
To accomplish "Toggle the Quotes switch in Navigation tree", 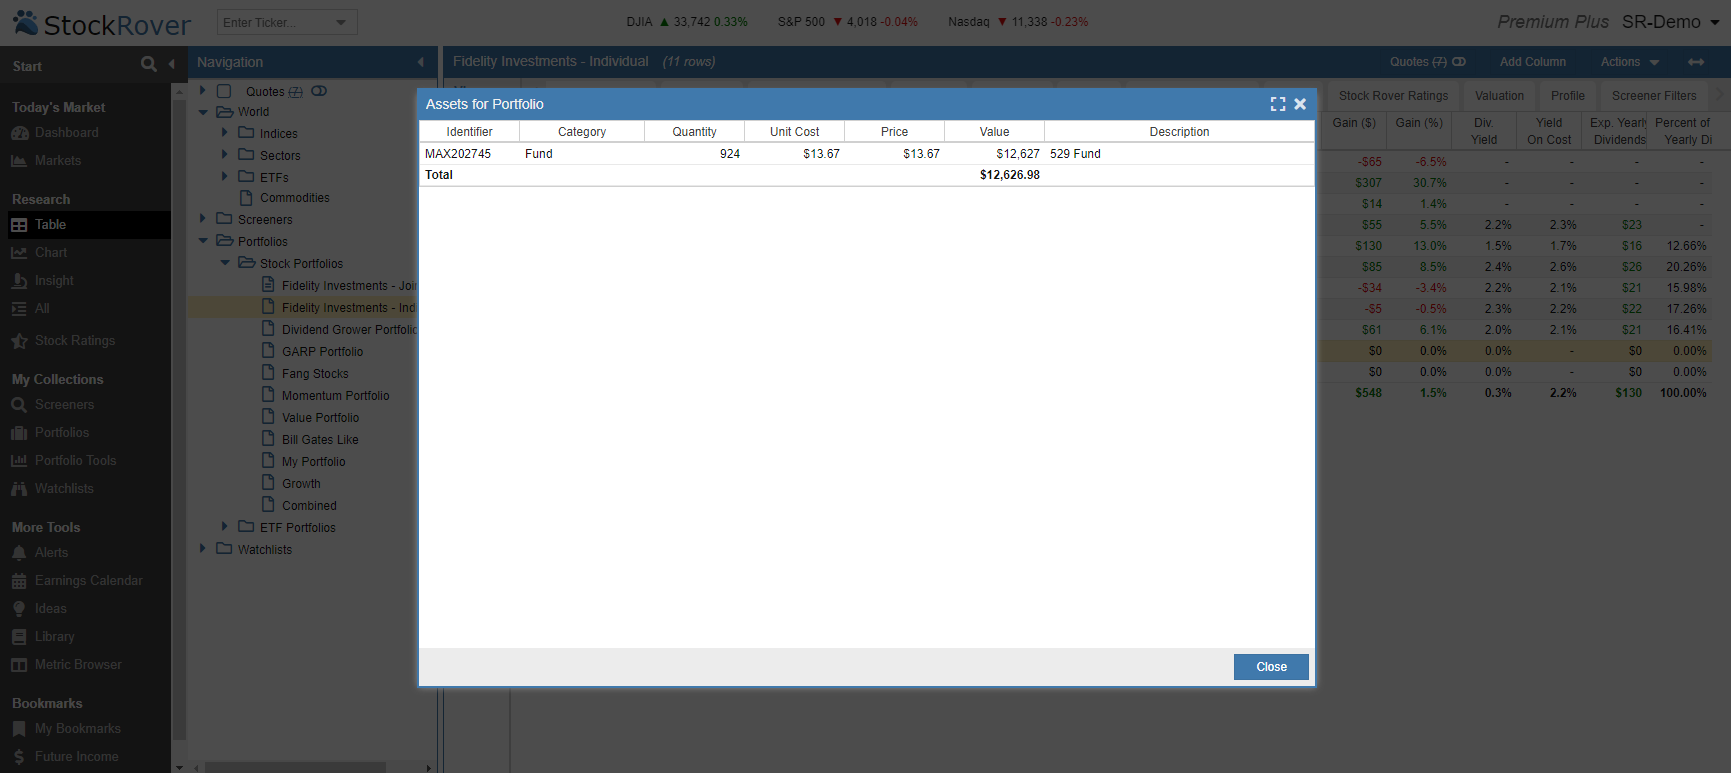I will coord(319,91).
